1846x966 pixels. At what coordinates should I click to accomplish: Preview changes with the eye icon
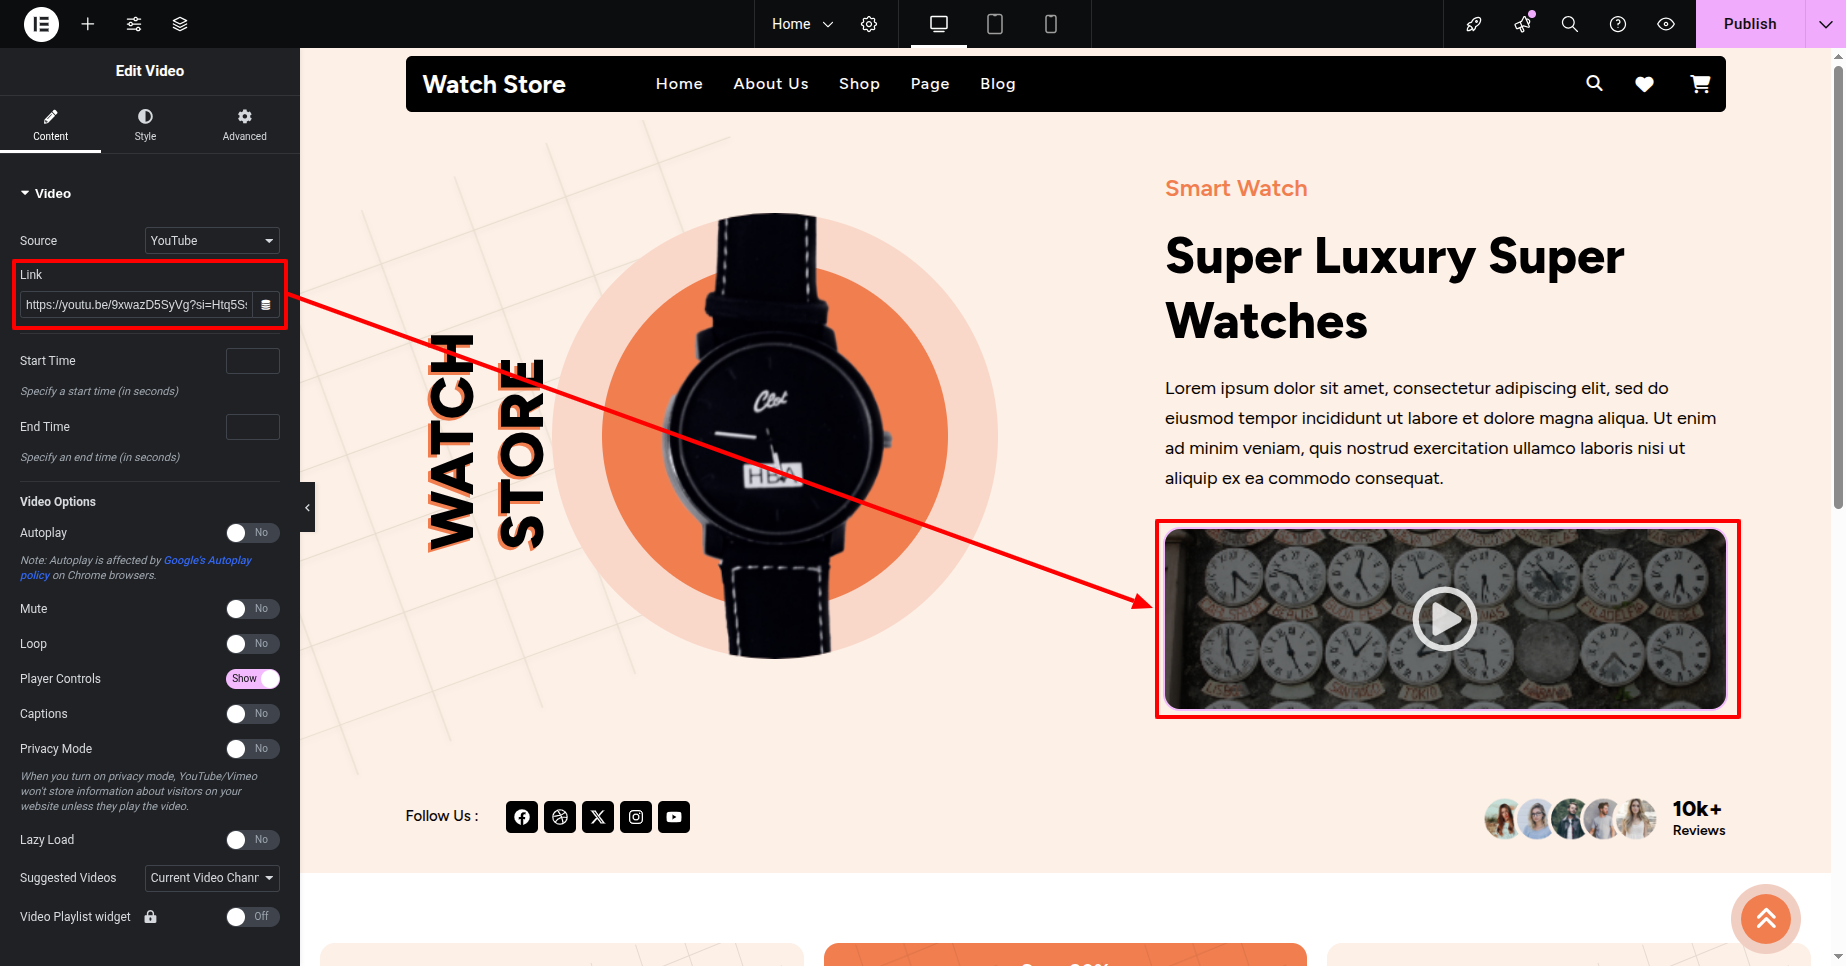coord(1666,24)
